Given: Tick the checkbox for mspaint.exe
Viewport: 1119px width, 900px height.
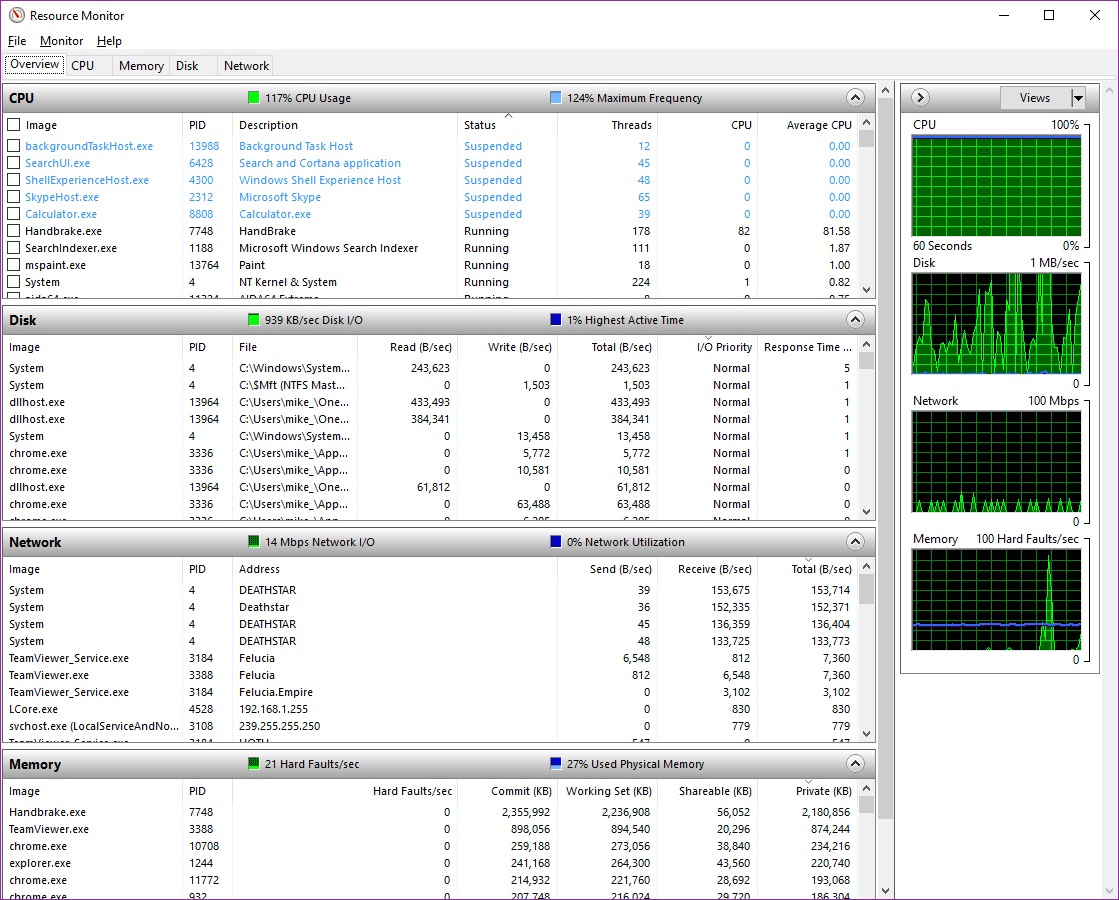Looking at the screenshot, I should pyautogui.click(x=14, y=265).
